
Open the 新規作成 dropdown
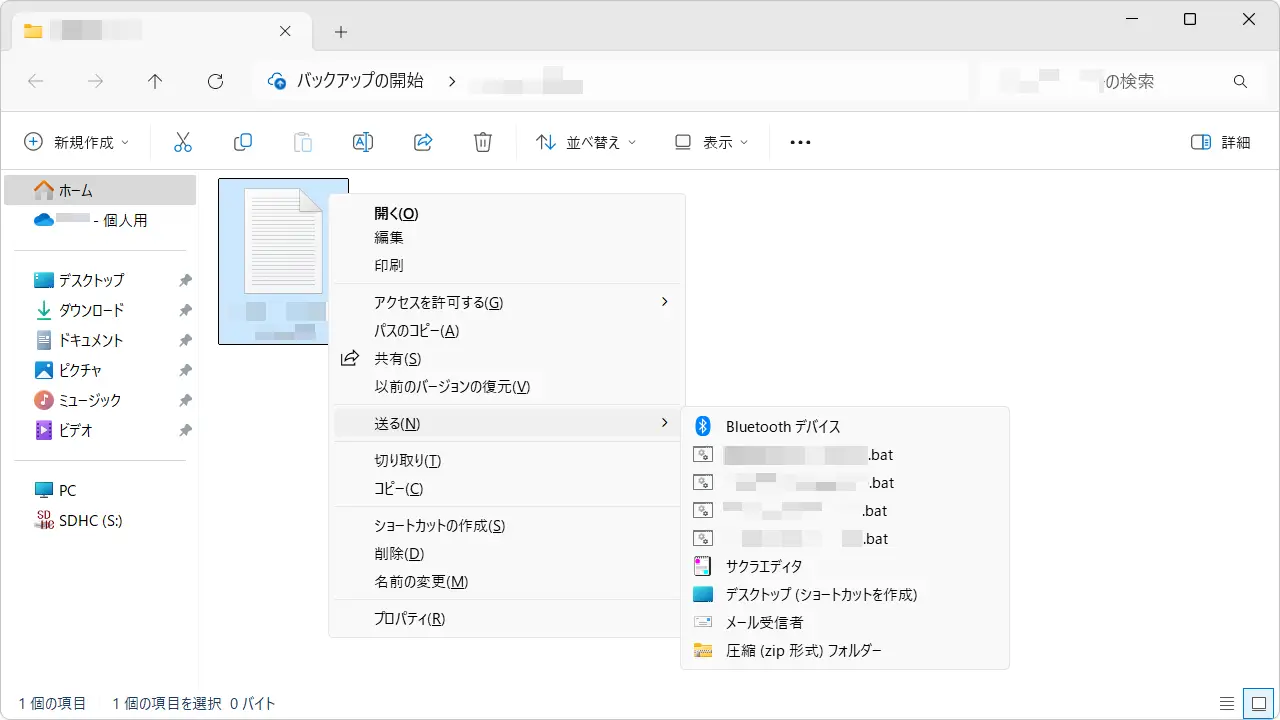click(77, 142)
